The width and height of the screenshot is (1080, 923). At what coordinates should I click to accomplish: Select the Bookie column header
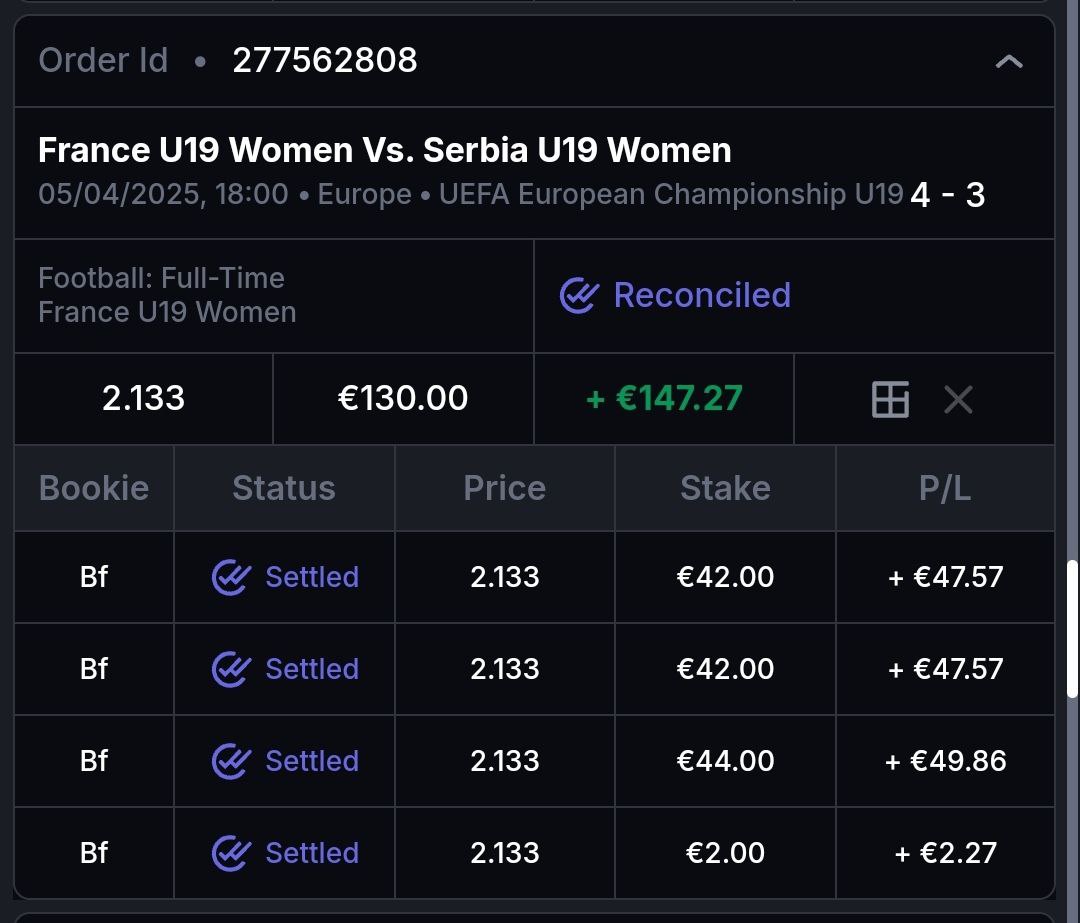pyautogui.click(x=94, y=488)
